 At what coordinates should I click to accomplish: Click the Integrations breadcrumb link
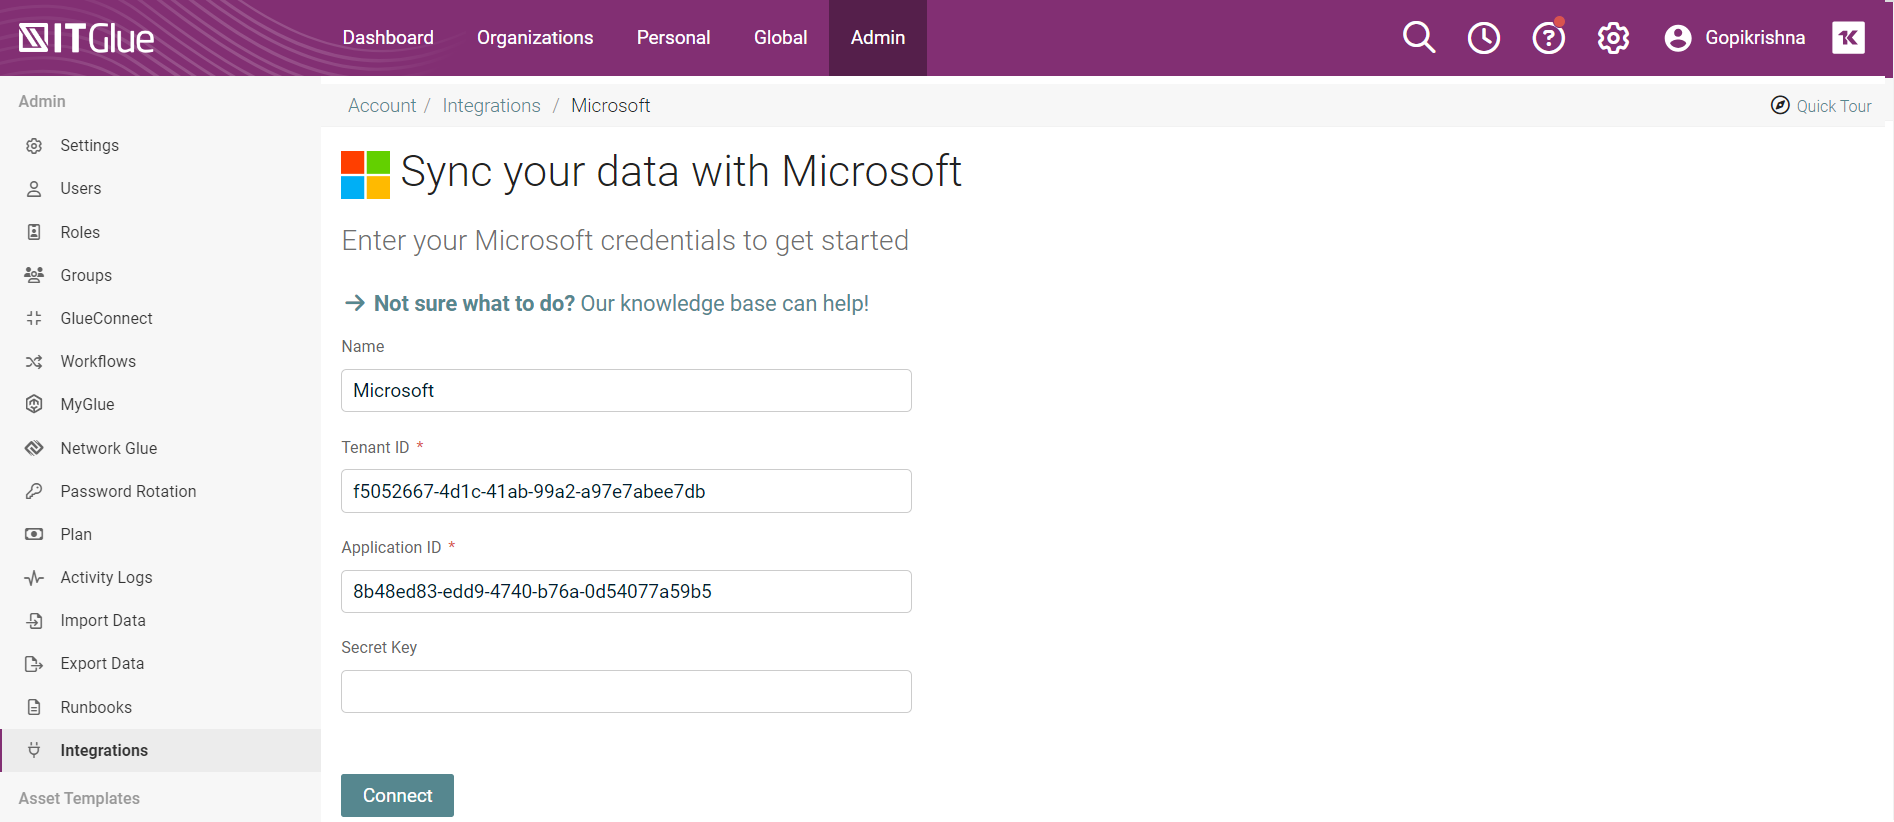pos(491,105)
